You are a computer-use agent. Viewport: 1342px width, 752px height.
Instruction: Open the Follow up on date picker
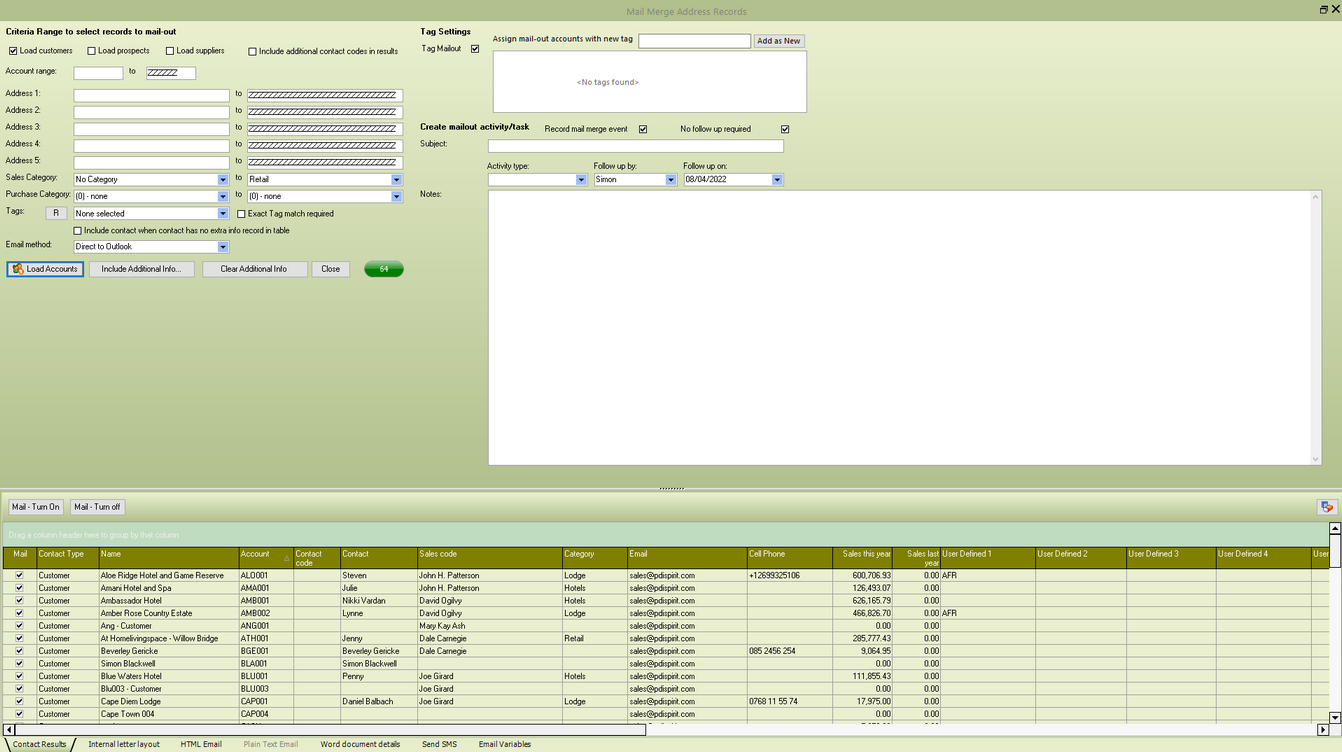[776, 180]
